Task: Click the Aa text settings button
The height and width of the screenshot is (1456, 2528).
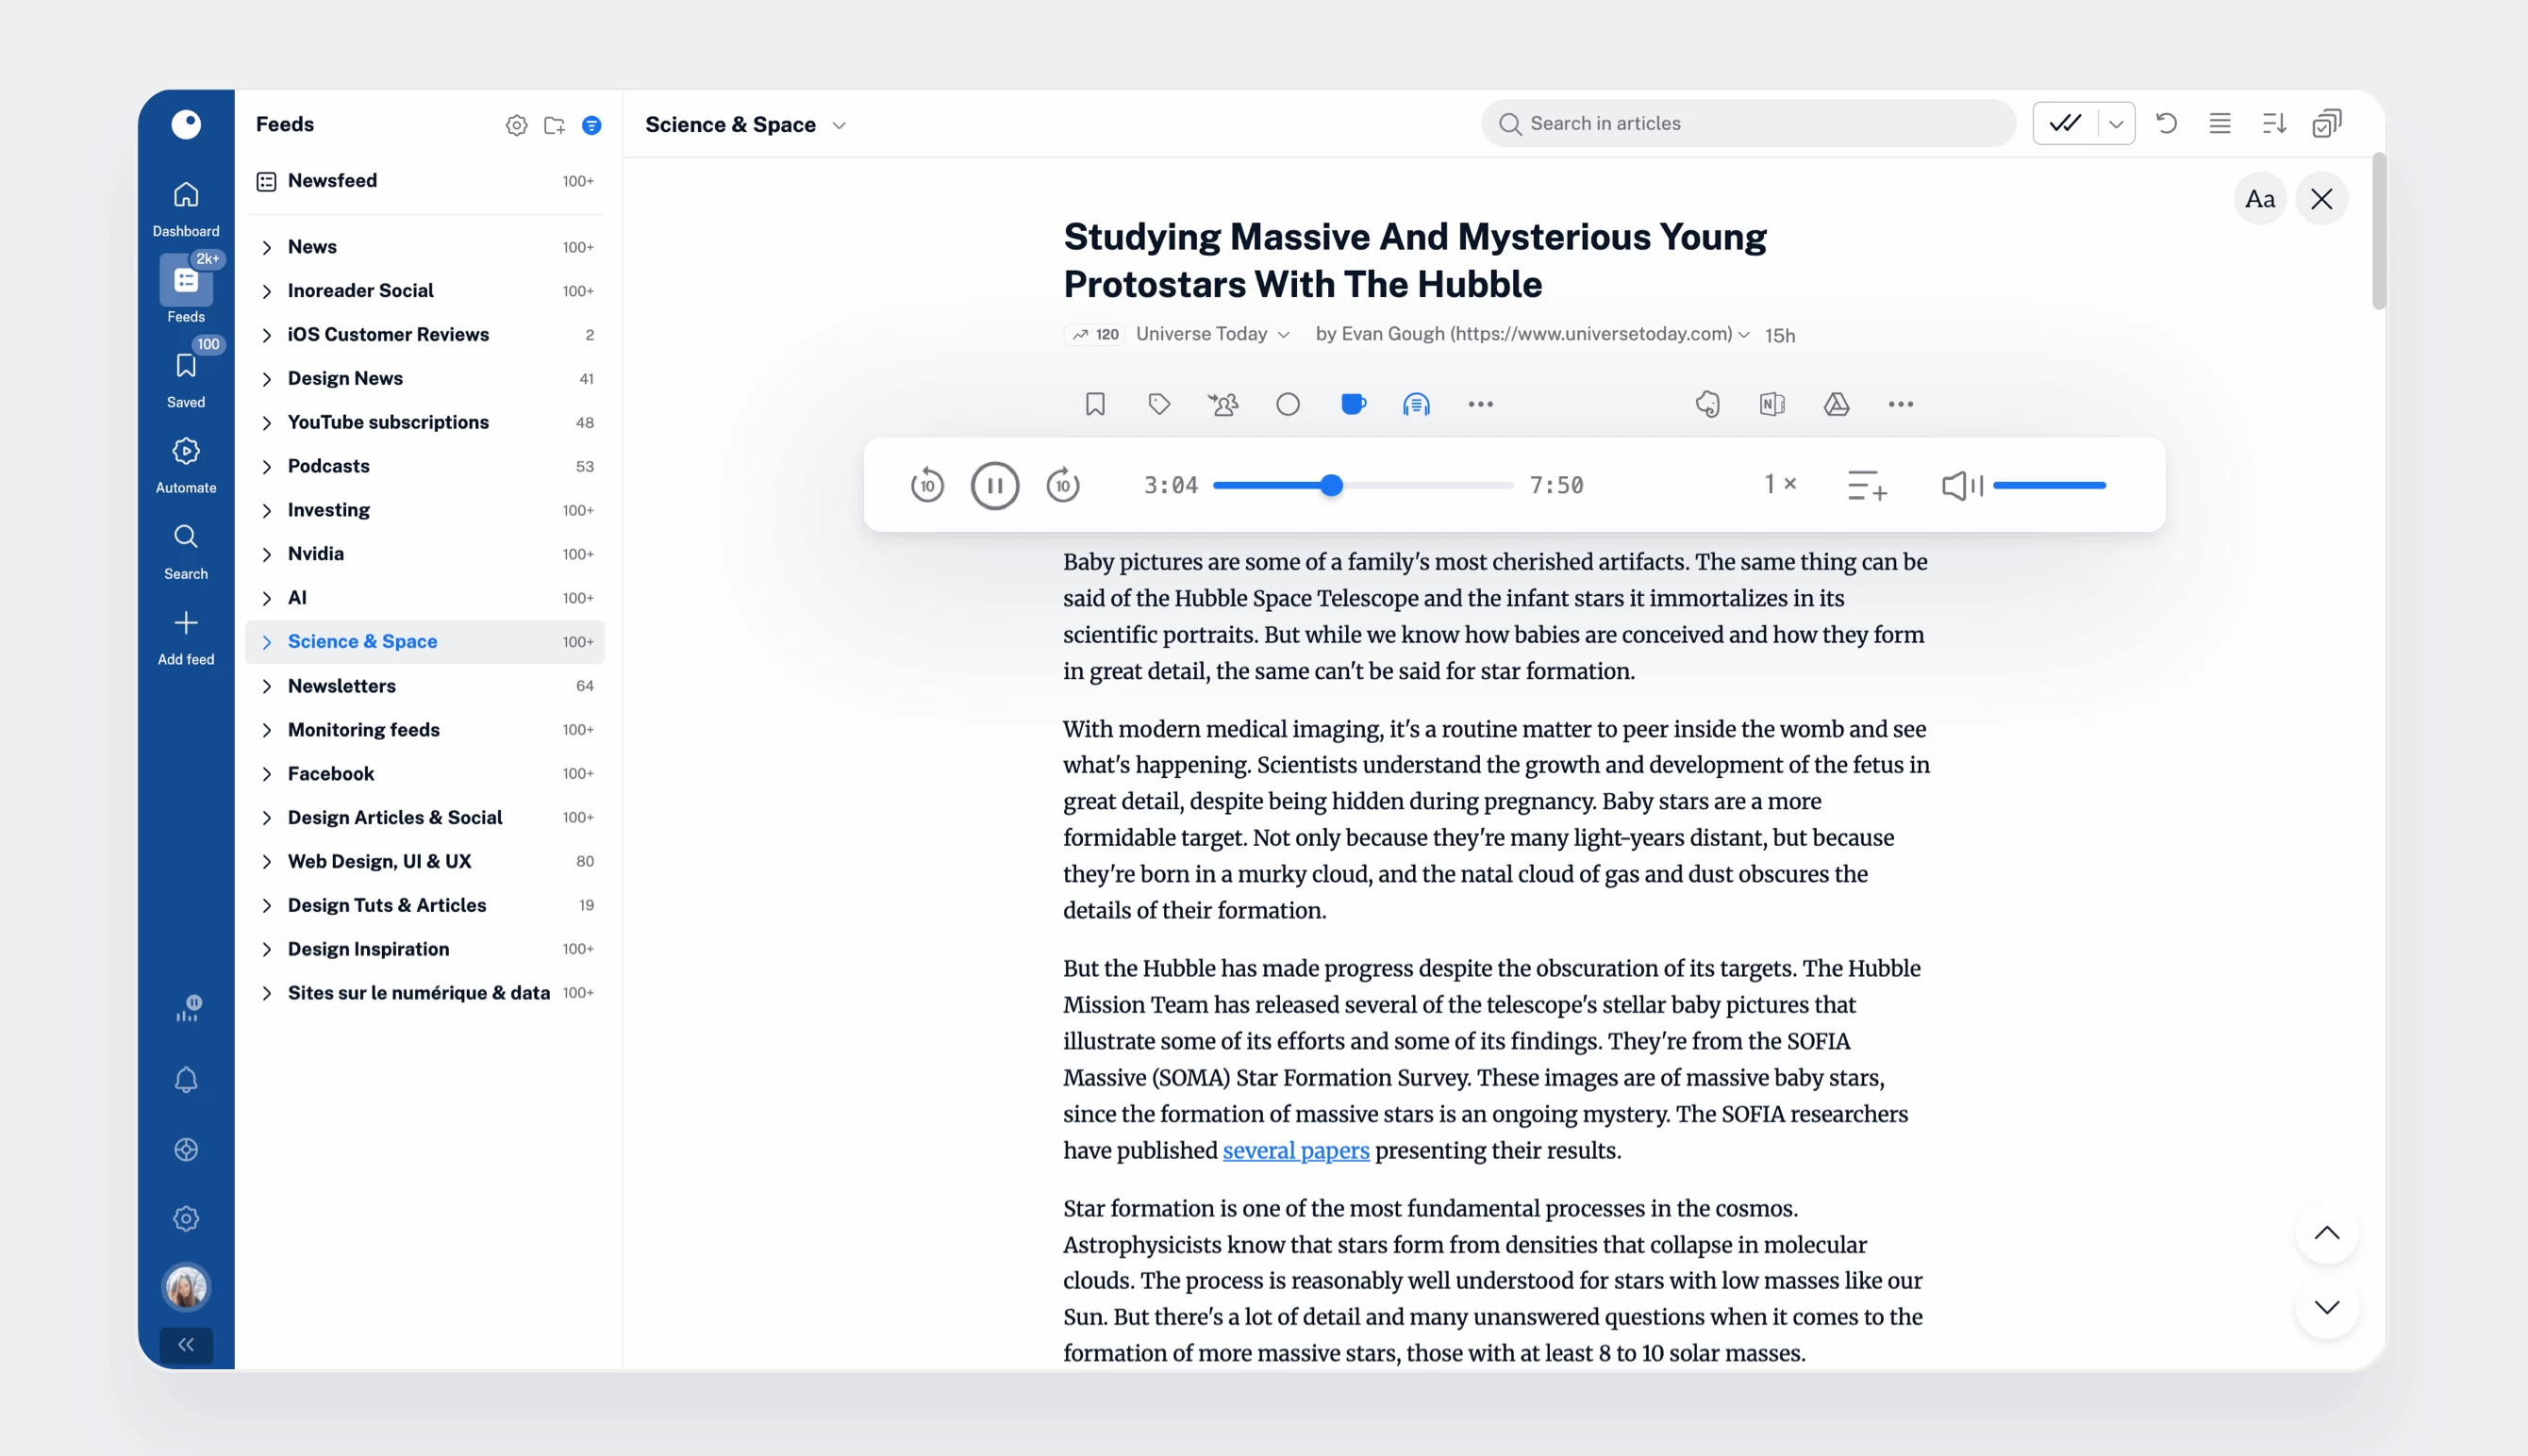Action: pyautogui.click(x=2259, y=199)
